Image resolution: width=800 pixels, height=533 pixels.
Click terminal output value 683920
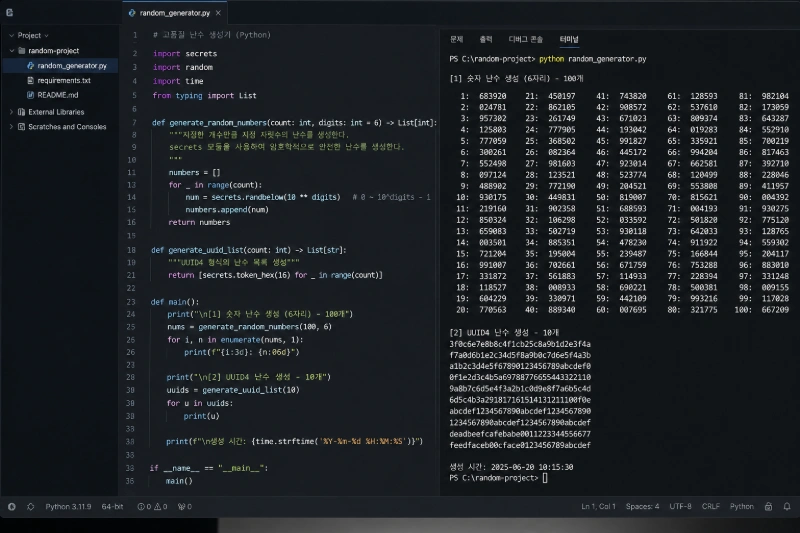pos(492,96)
